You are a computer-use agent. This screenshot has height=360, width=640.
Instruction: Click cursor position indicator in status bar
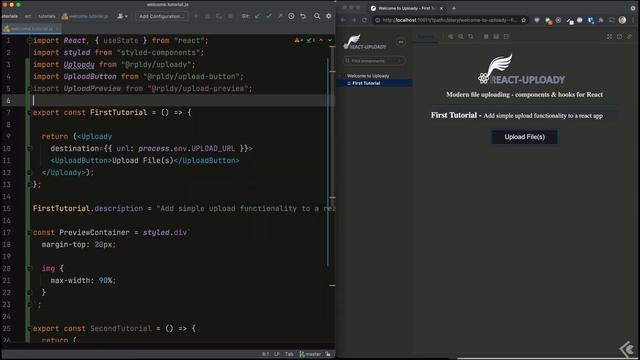click(x=265, y=354)
